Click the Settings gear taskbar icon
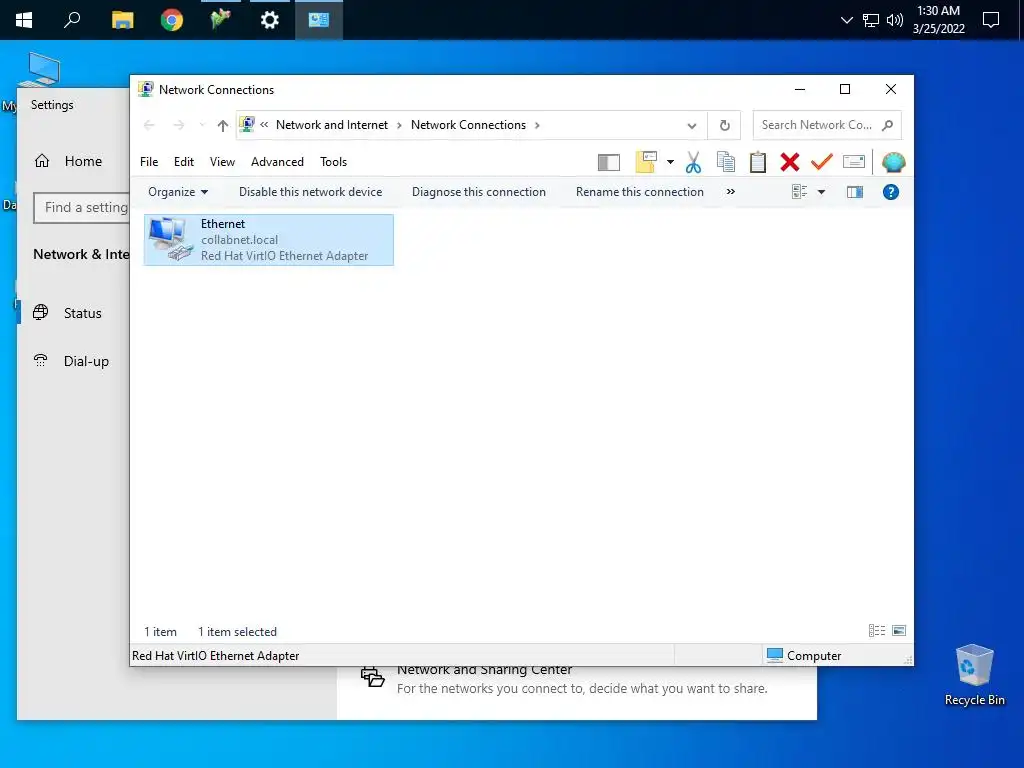Screen dimensions: 1024x768 pos(270,20)
